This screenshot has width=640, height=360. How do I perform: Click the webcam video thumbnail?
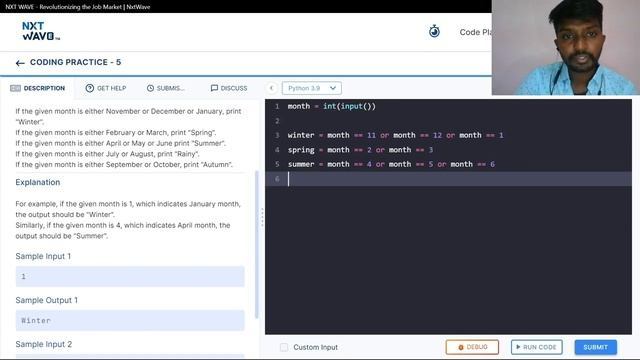(x=566, y=47)
